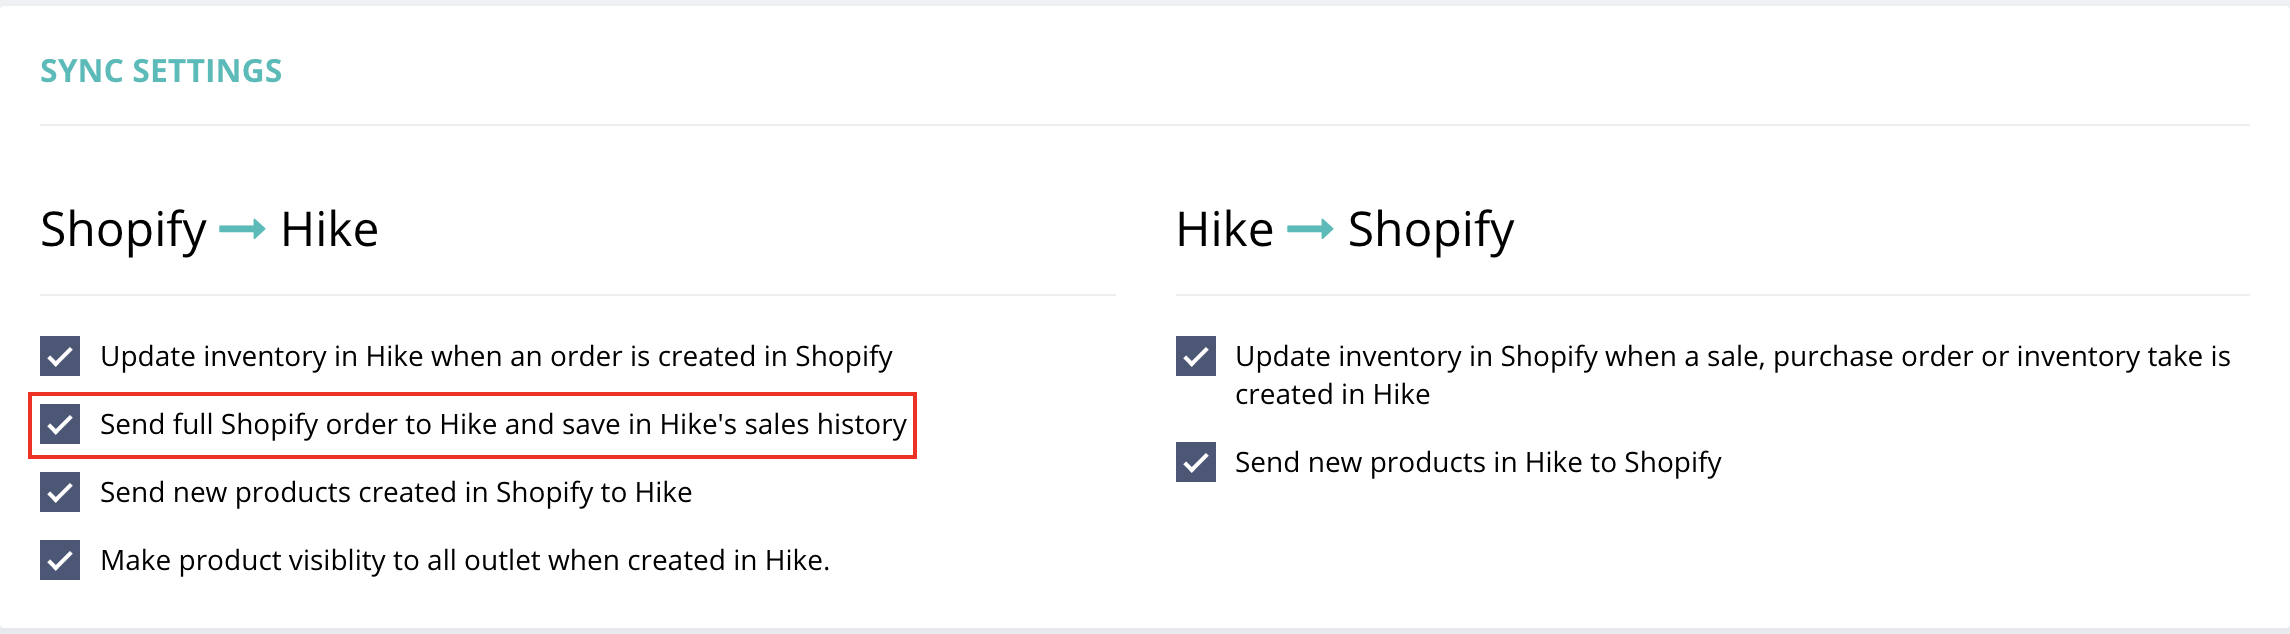Uncheck 'Send new products in Hike to Shopify' checkbox
Screen dimensions: 2290x634
pyautogui.click(x=1195, y=462)
